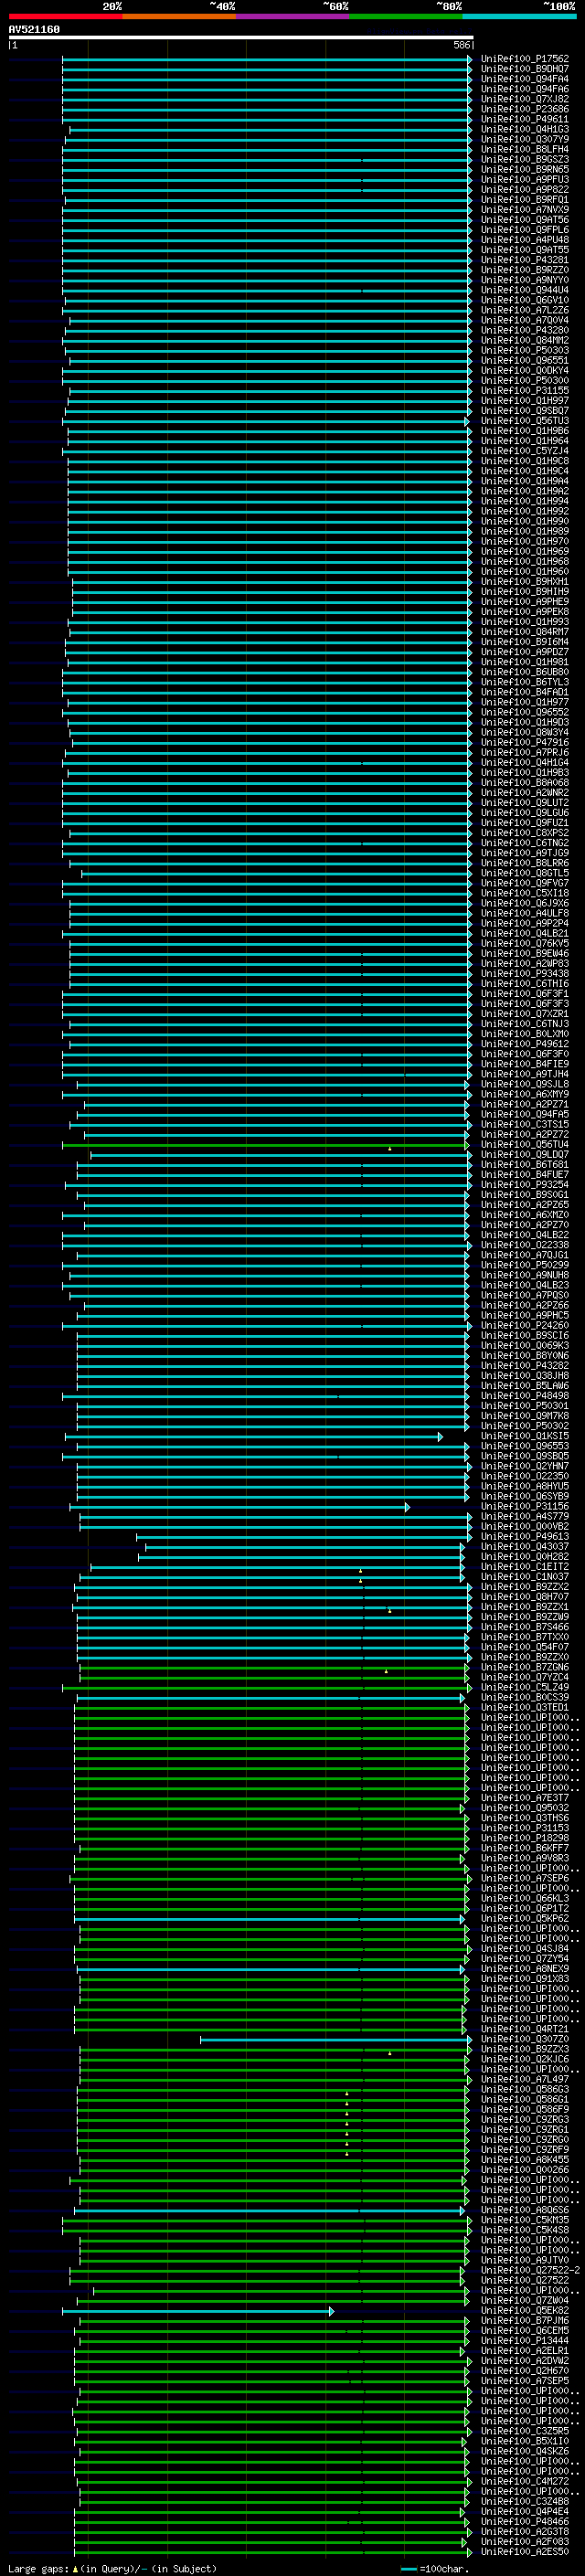585x2576 pixels.
Task: Select the UniRef100_Q307Y9 label
Action: point(524,139)
